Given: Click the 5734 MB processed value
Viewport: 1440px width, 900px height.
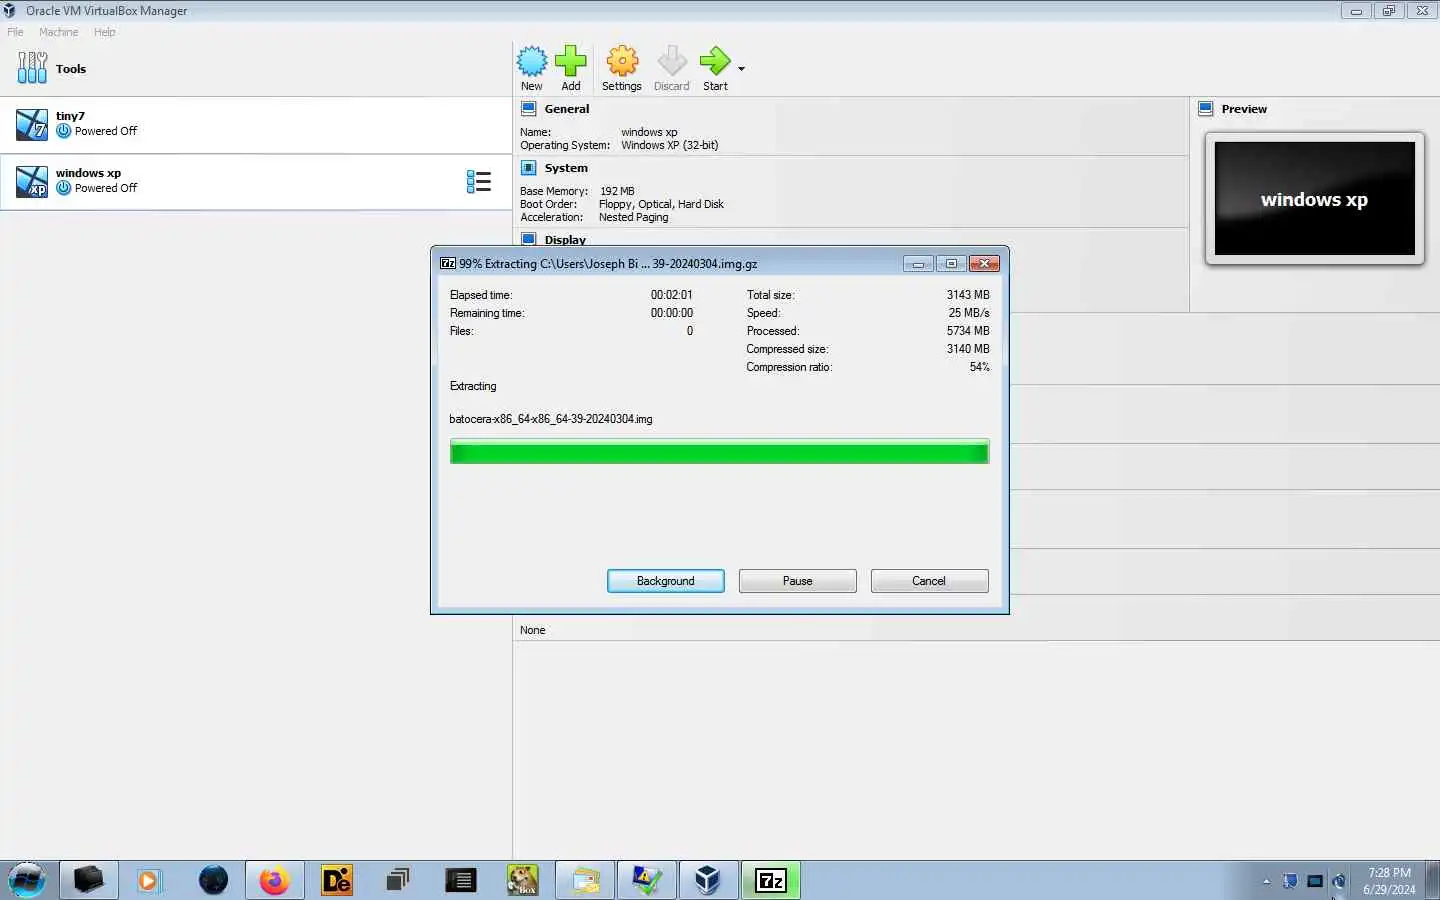Looking at the screenshot, I should click(968, 331).
